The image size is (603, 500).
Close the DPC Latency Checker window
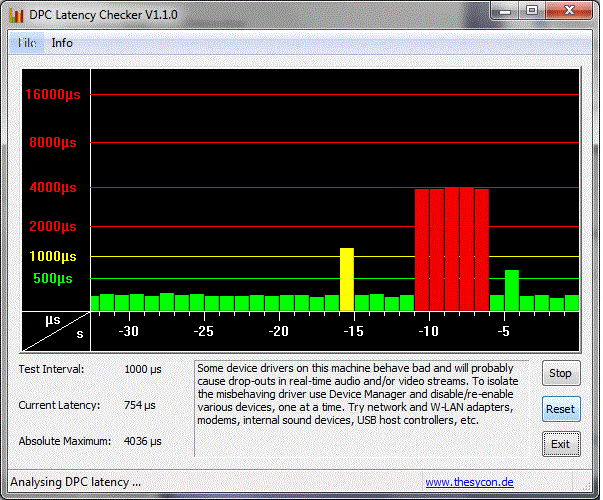[569, 11]
